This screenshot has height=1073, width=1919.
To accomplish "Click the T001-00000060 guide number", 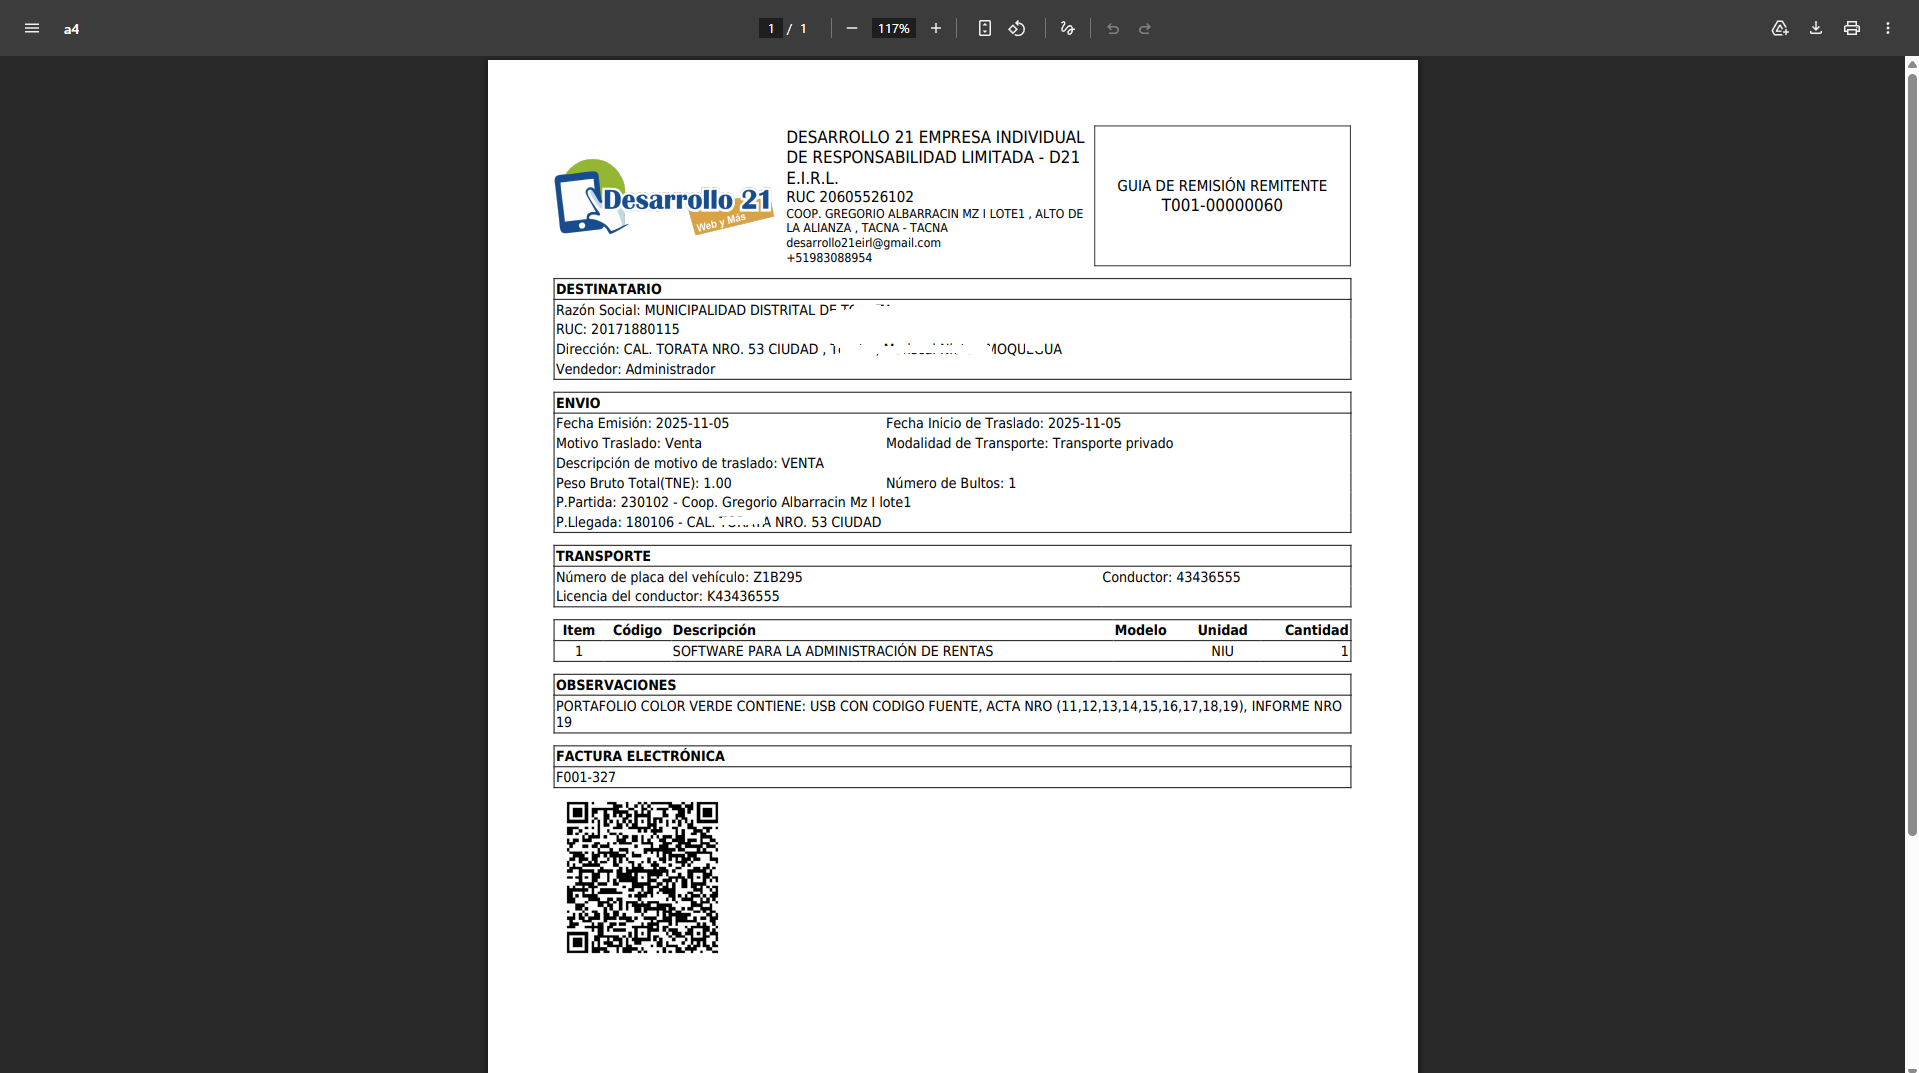I will pos(1222,205).
